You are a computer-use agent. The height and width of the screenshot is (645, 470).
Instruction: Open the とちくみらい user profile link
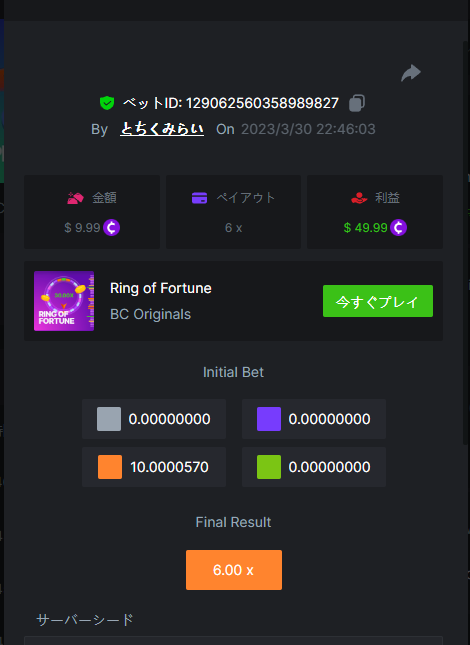pos(162,129)
